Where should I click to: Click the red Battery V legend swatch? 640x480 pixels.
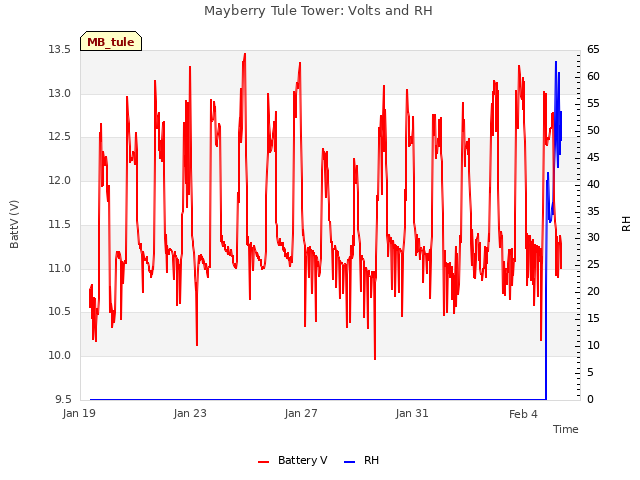(x=263, y=462)
